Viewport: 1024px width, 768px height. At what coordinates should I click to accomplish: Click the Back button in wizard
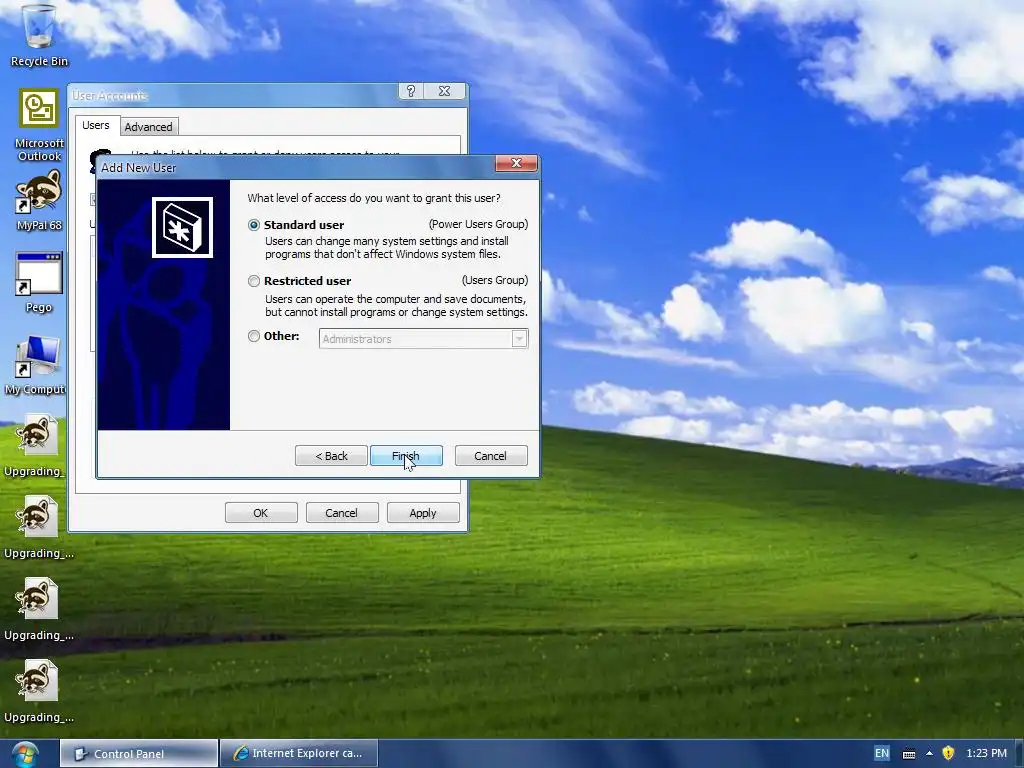tap(331, 456)
